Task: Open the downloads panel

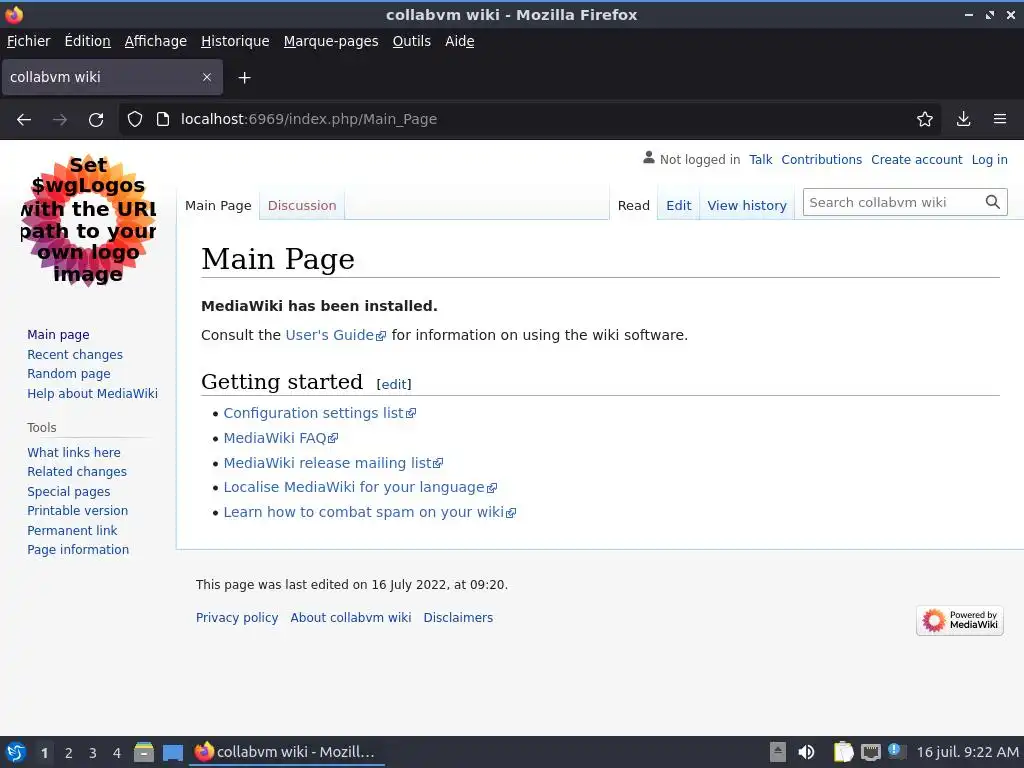Action: [x=963, y=119]
